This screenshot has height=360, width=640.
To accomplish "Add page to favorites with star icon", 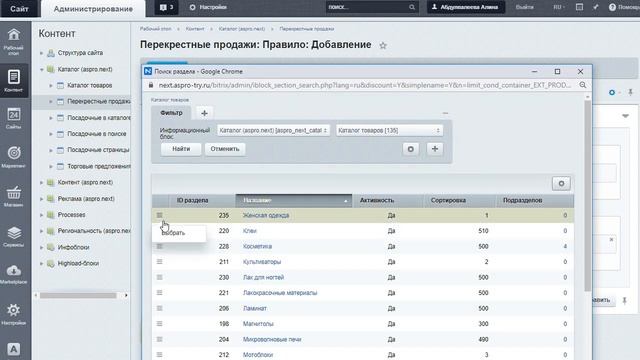I will coord(383,45).
